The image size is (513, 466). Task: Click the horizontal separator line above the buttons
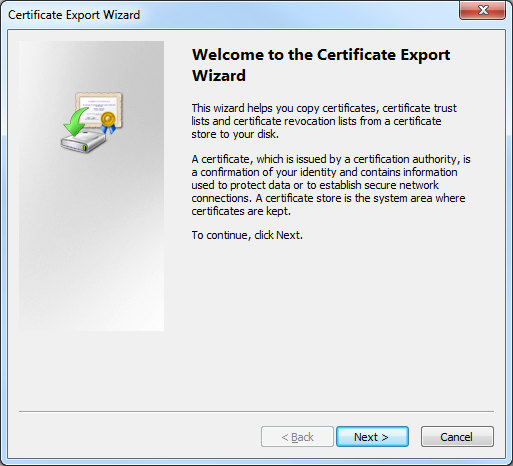(256, 411)
